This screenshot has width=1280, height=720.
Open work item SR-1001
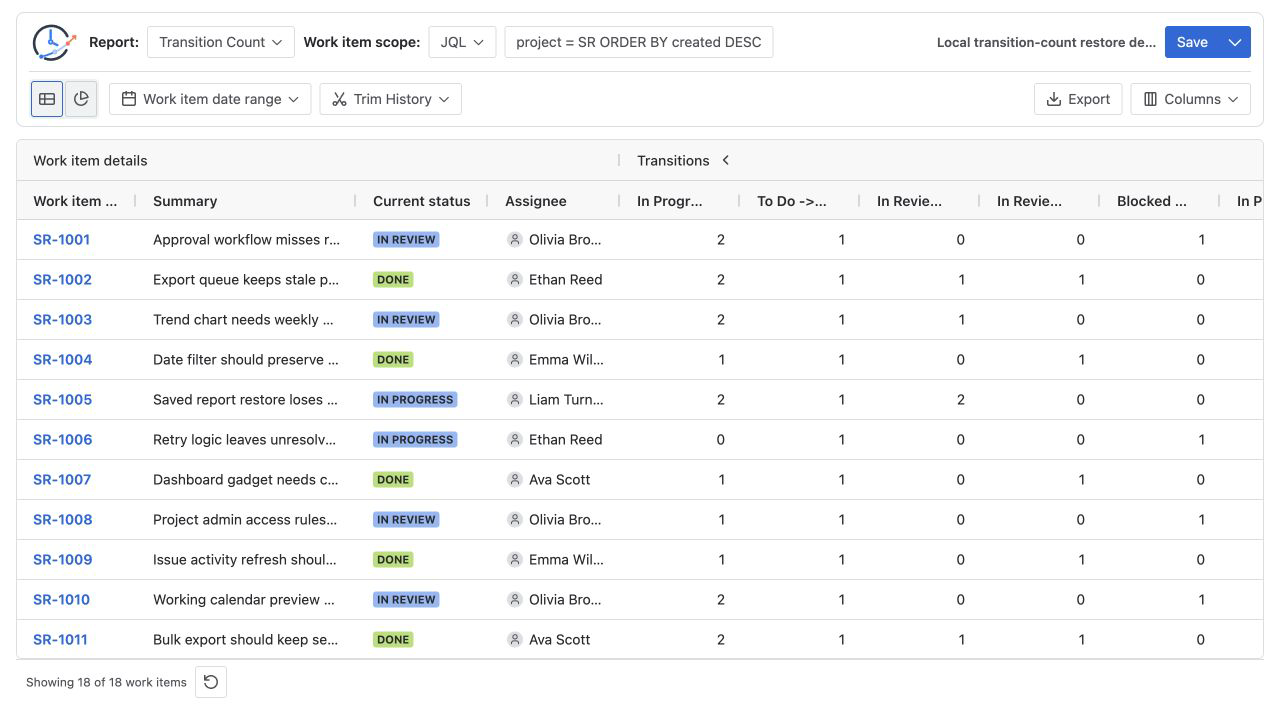(61, 239)
